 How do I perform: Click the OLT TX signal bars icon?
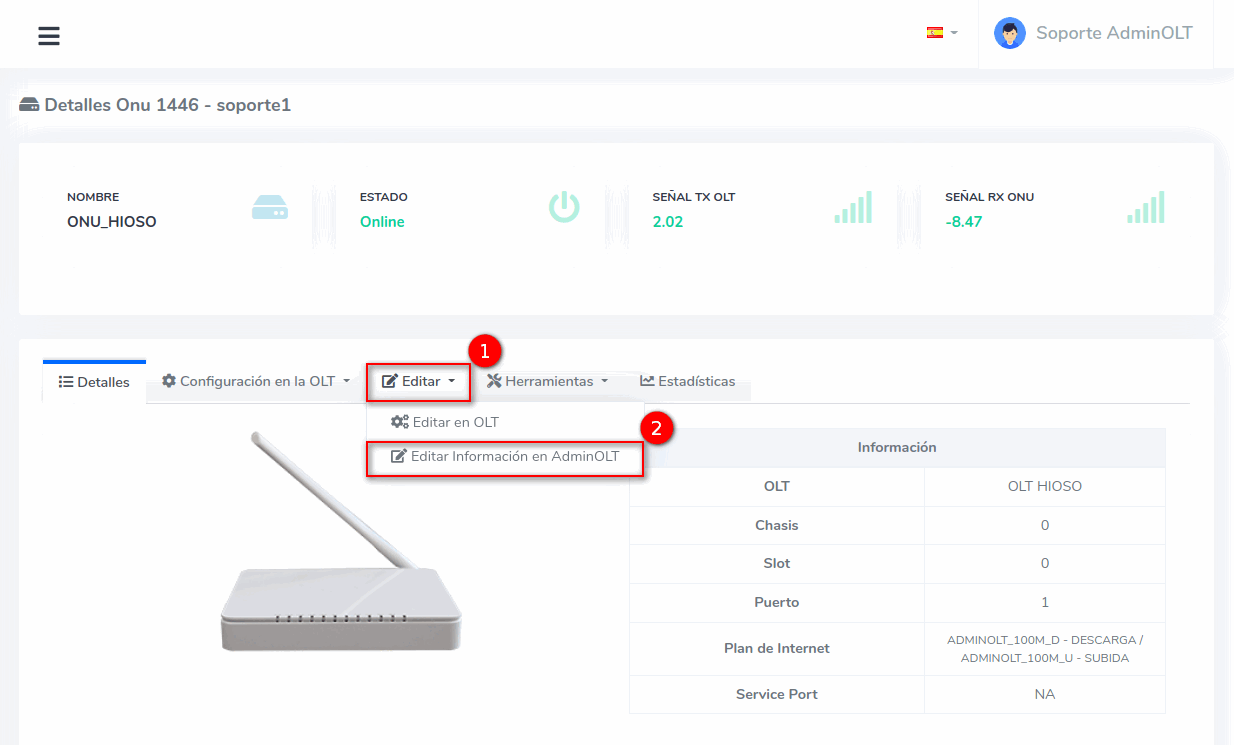point(853,207)
